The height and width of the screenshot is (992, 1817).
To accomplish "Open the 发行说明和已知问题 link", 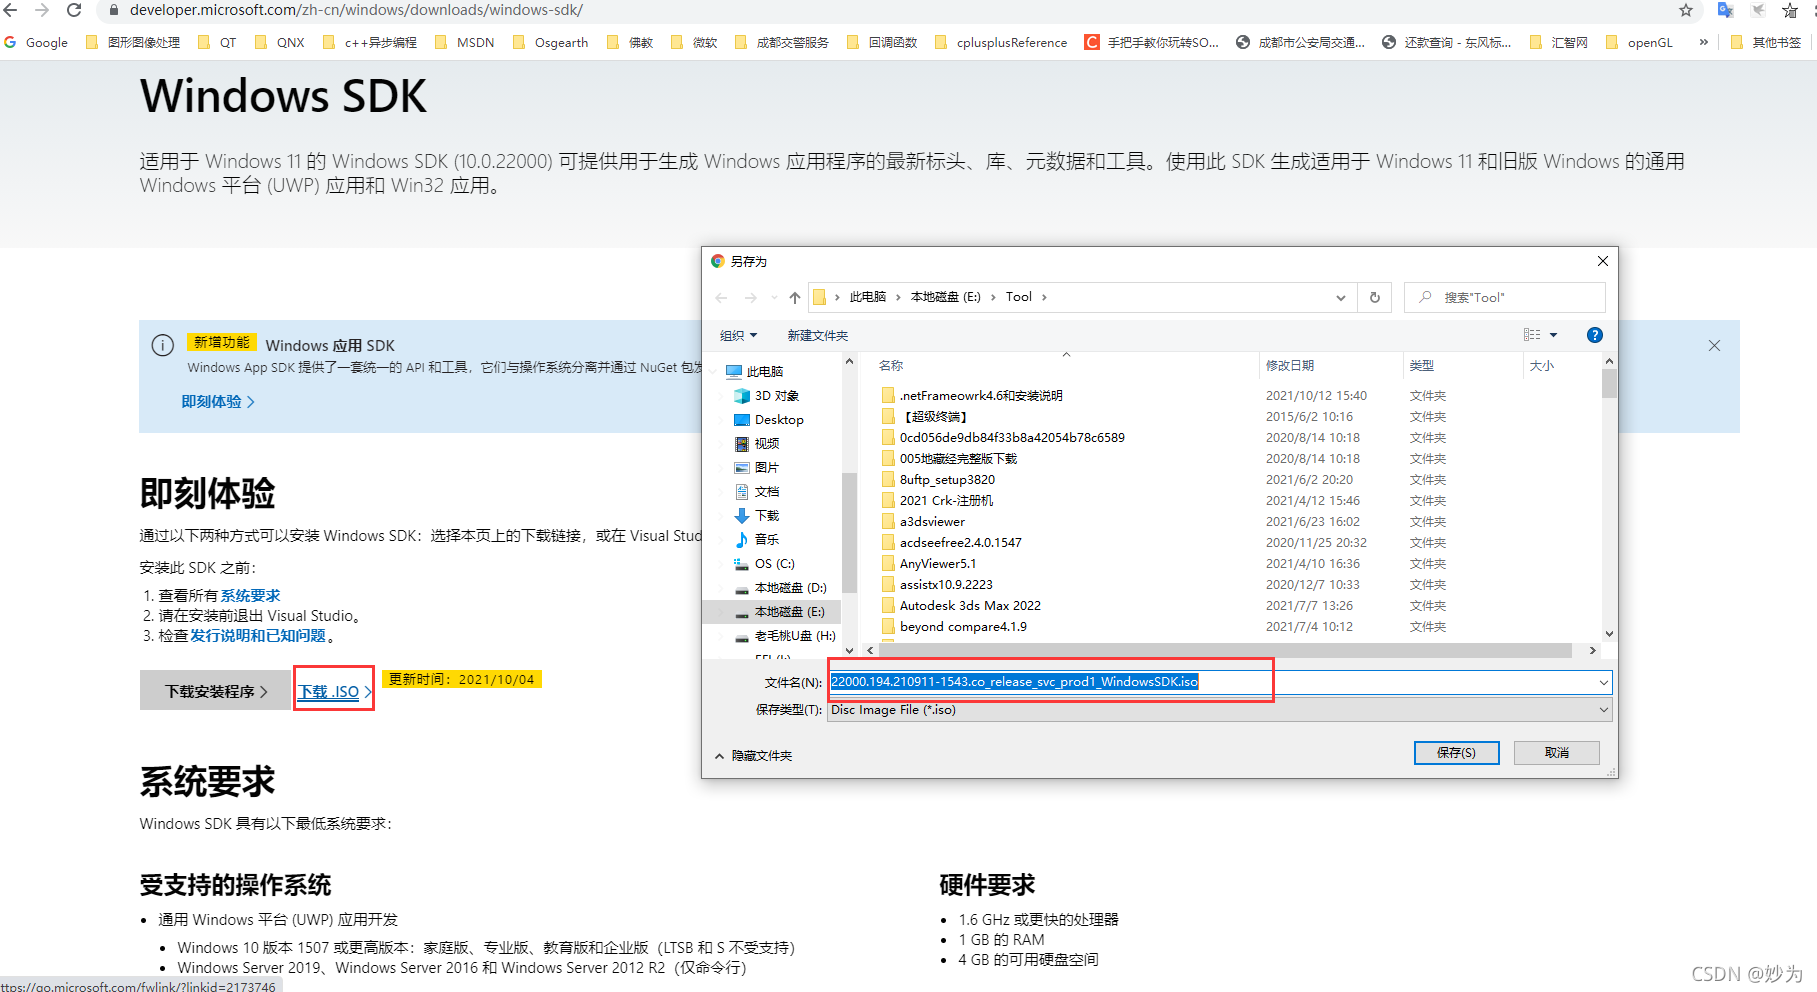I will (258, 636).
